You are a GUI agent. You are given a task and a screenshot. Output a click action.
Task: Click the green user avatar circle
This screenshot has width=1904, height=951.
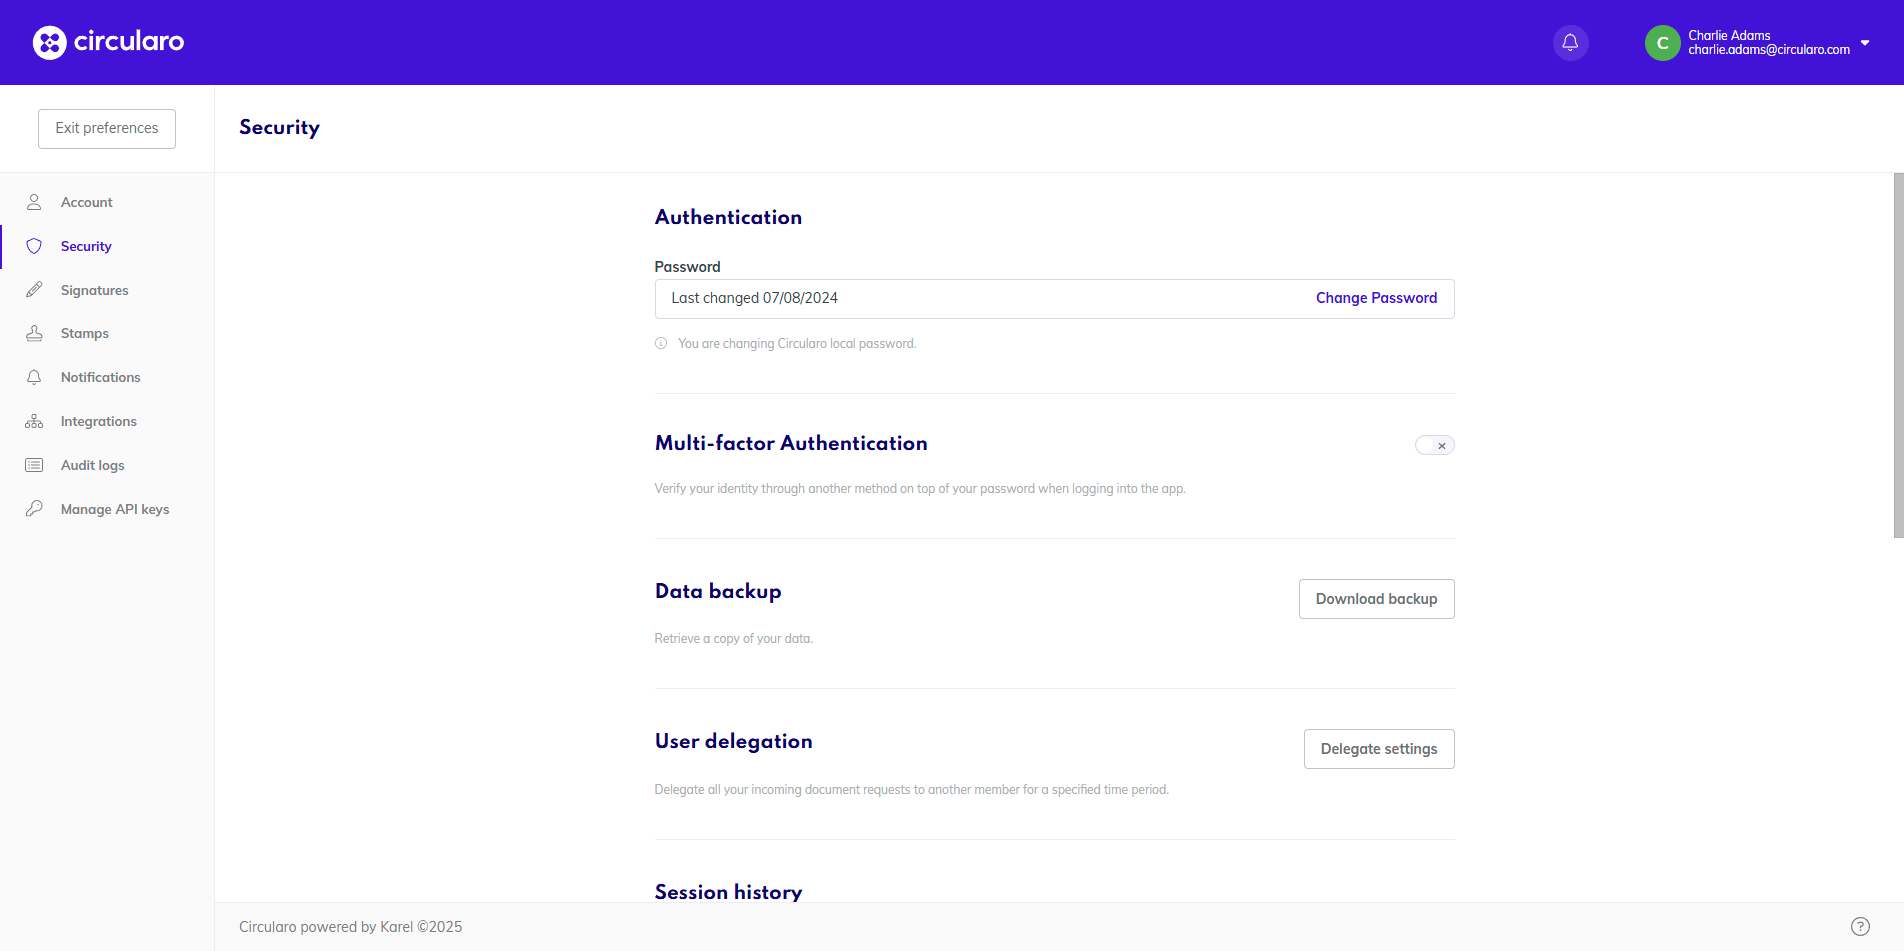[x=1662, y=43]
